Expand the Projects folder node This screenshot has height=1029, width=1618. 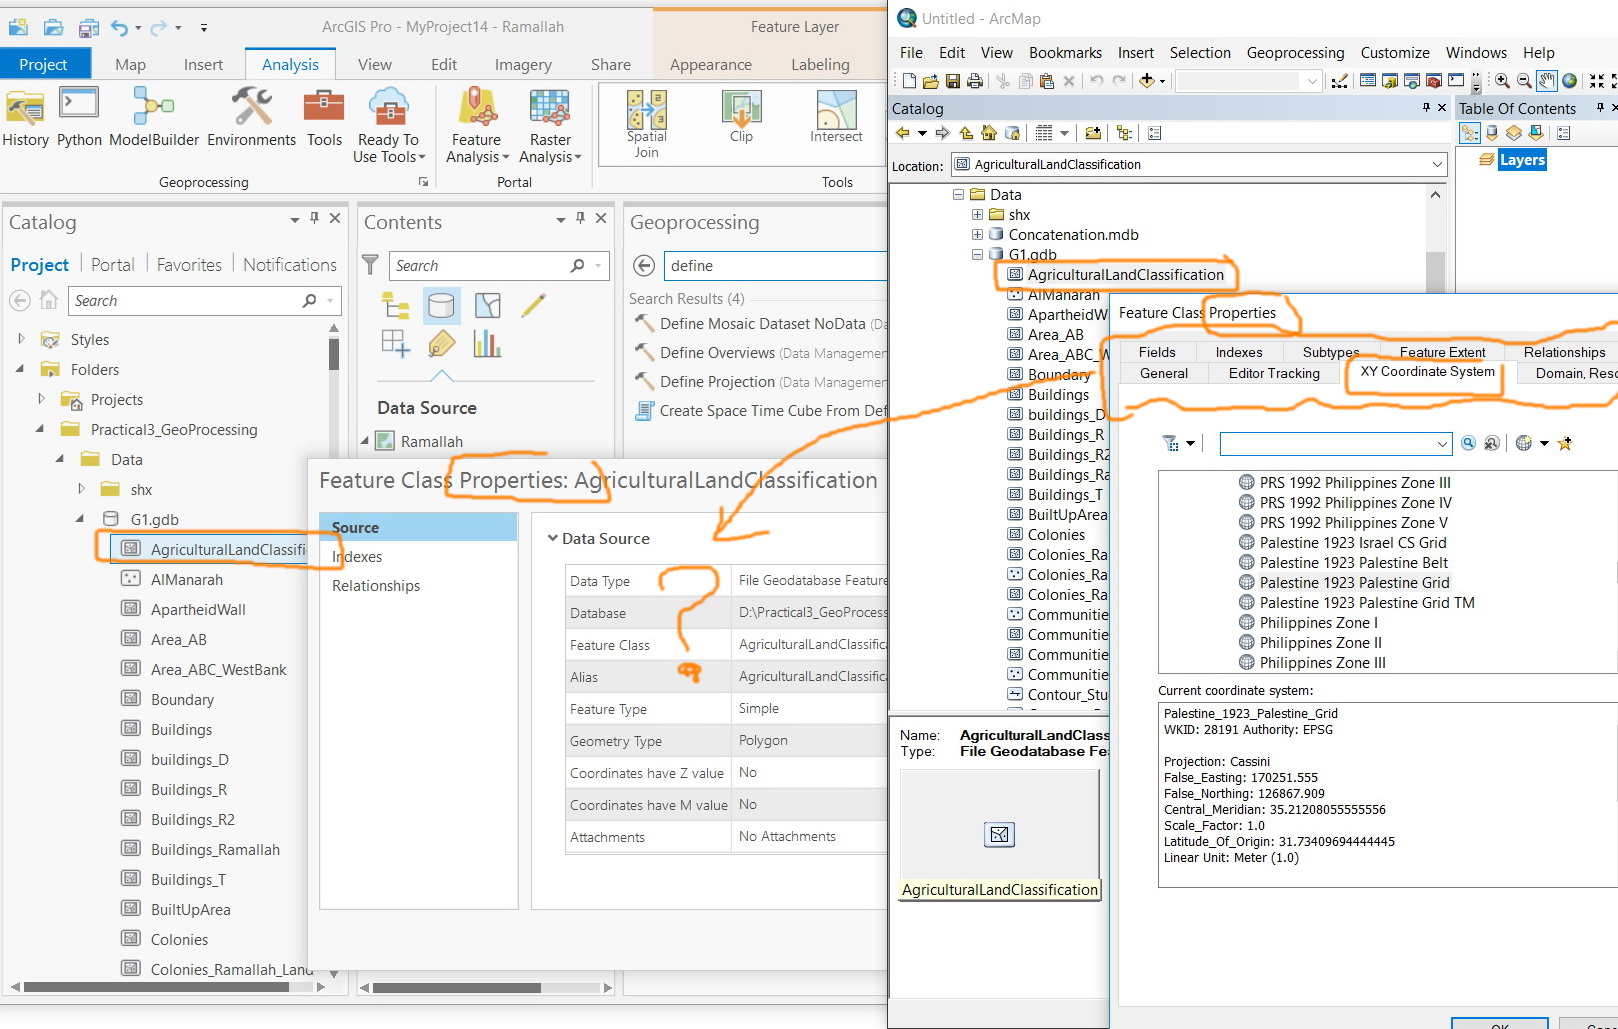41,399
